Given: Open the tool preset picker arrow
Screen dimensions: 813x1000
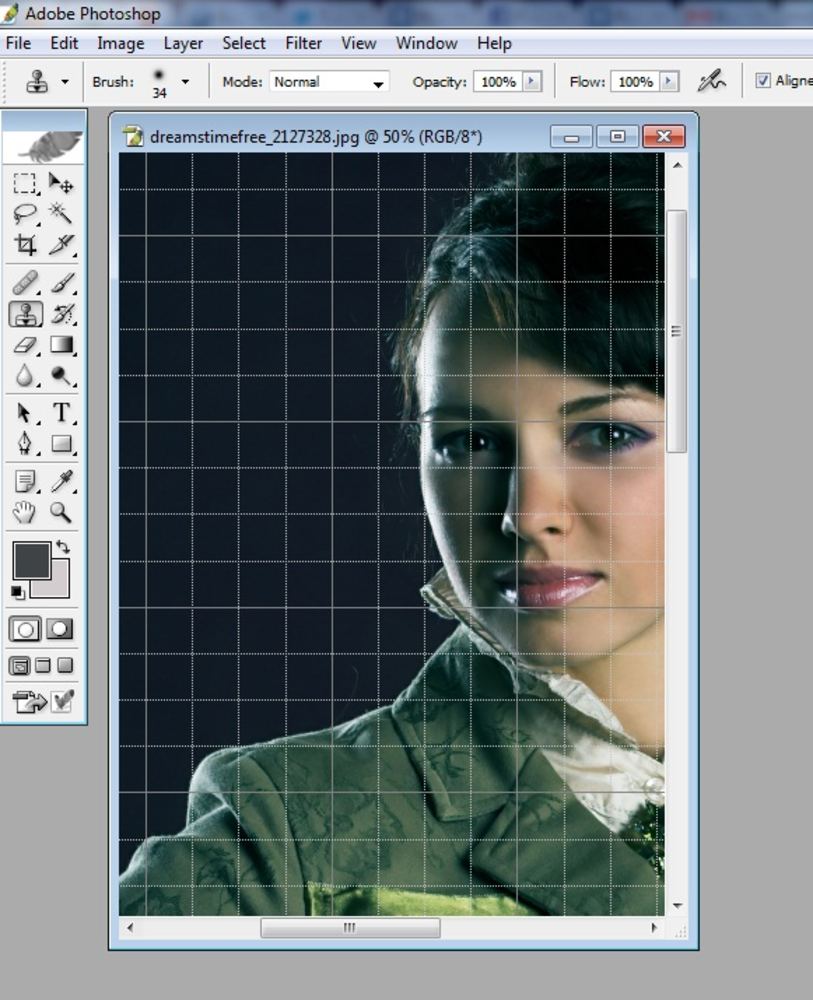Looking at the screenshot, I should (65, 82).
